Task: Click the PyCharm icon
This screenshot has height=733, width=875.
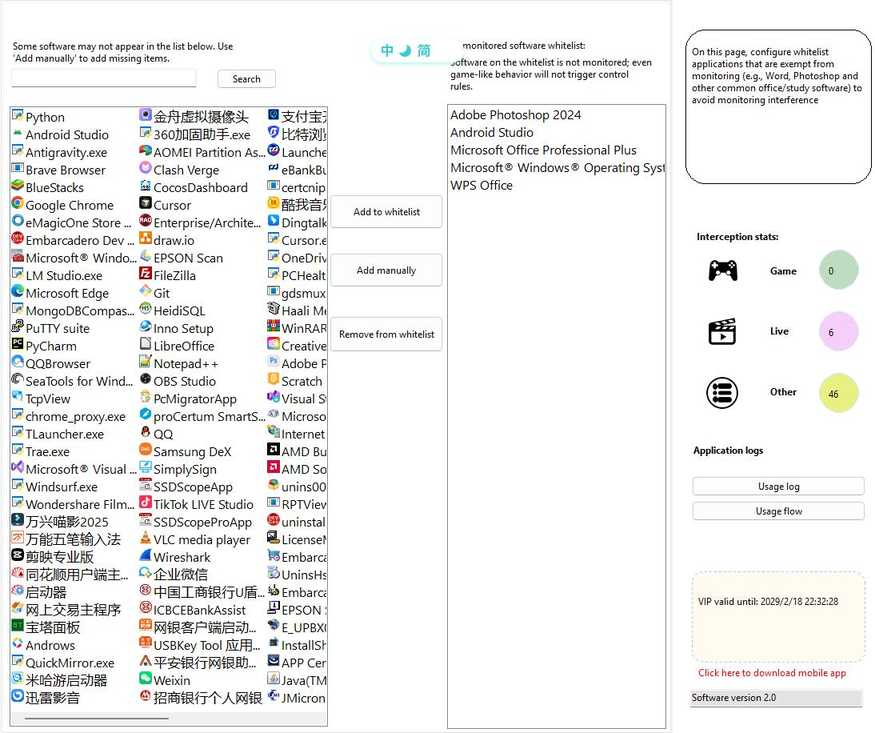Action: coord(17,345)
